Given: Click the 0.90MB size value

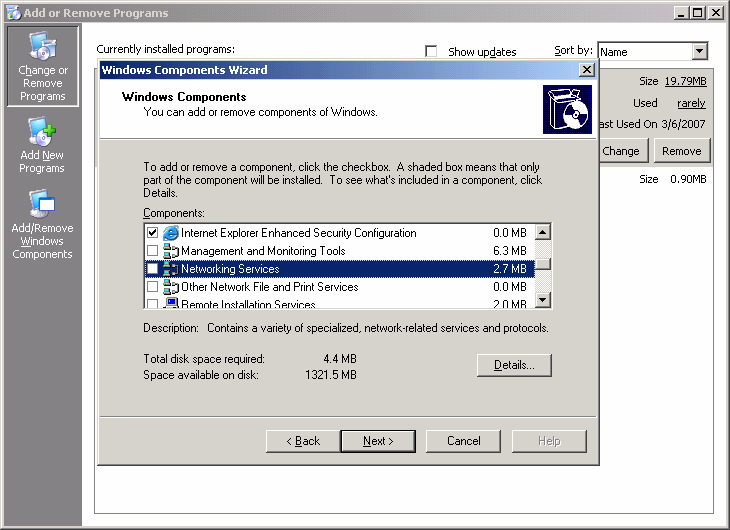Looking at the screenshot, I should [688, 179].
